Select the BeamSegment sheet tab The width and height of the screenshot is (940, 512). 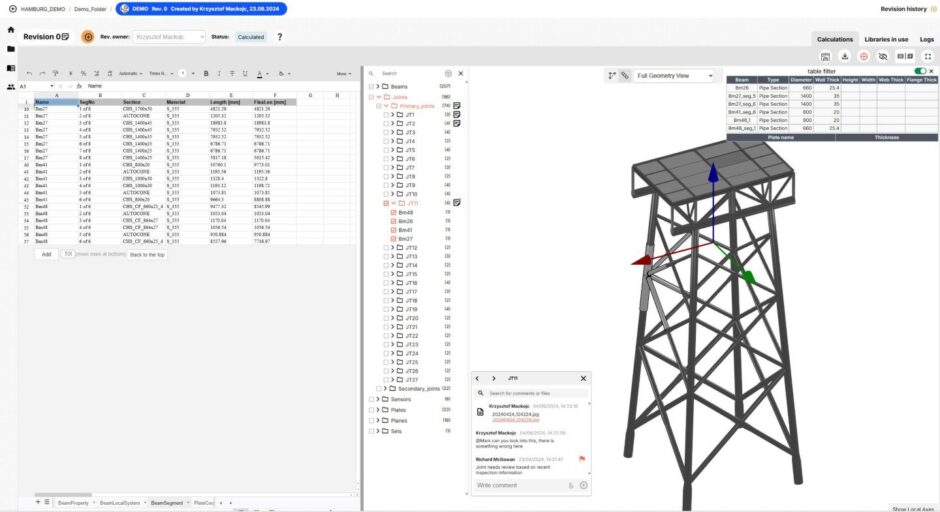tap(167, 502)
